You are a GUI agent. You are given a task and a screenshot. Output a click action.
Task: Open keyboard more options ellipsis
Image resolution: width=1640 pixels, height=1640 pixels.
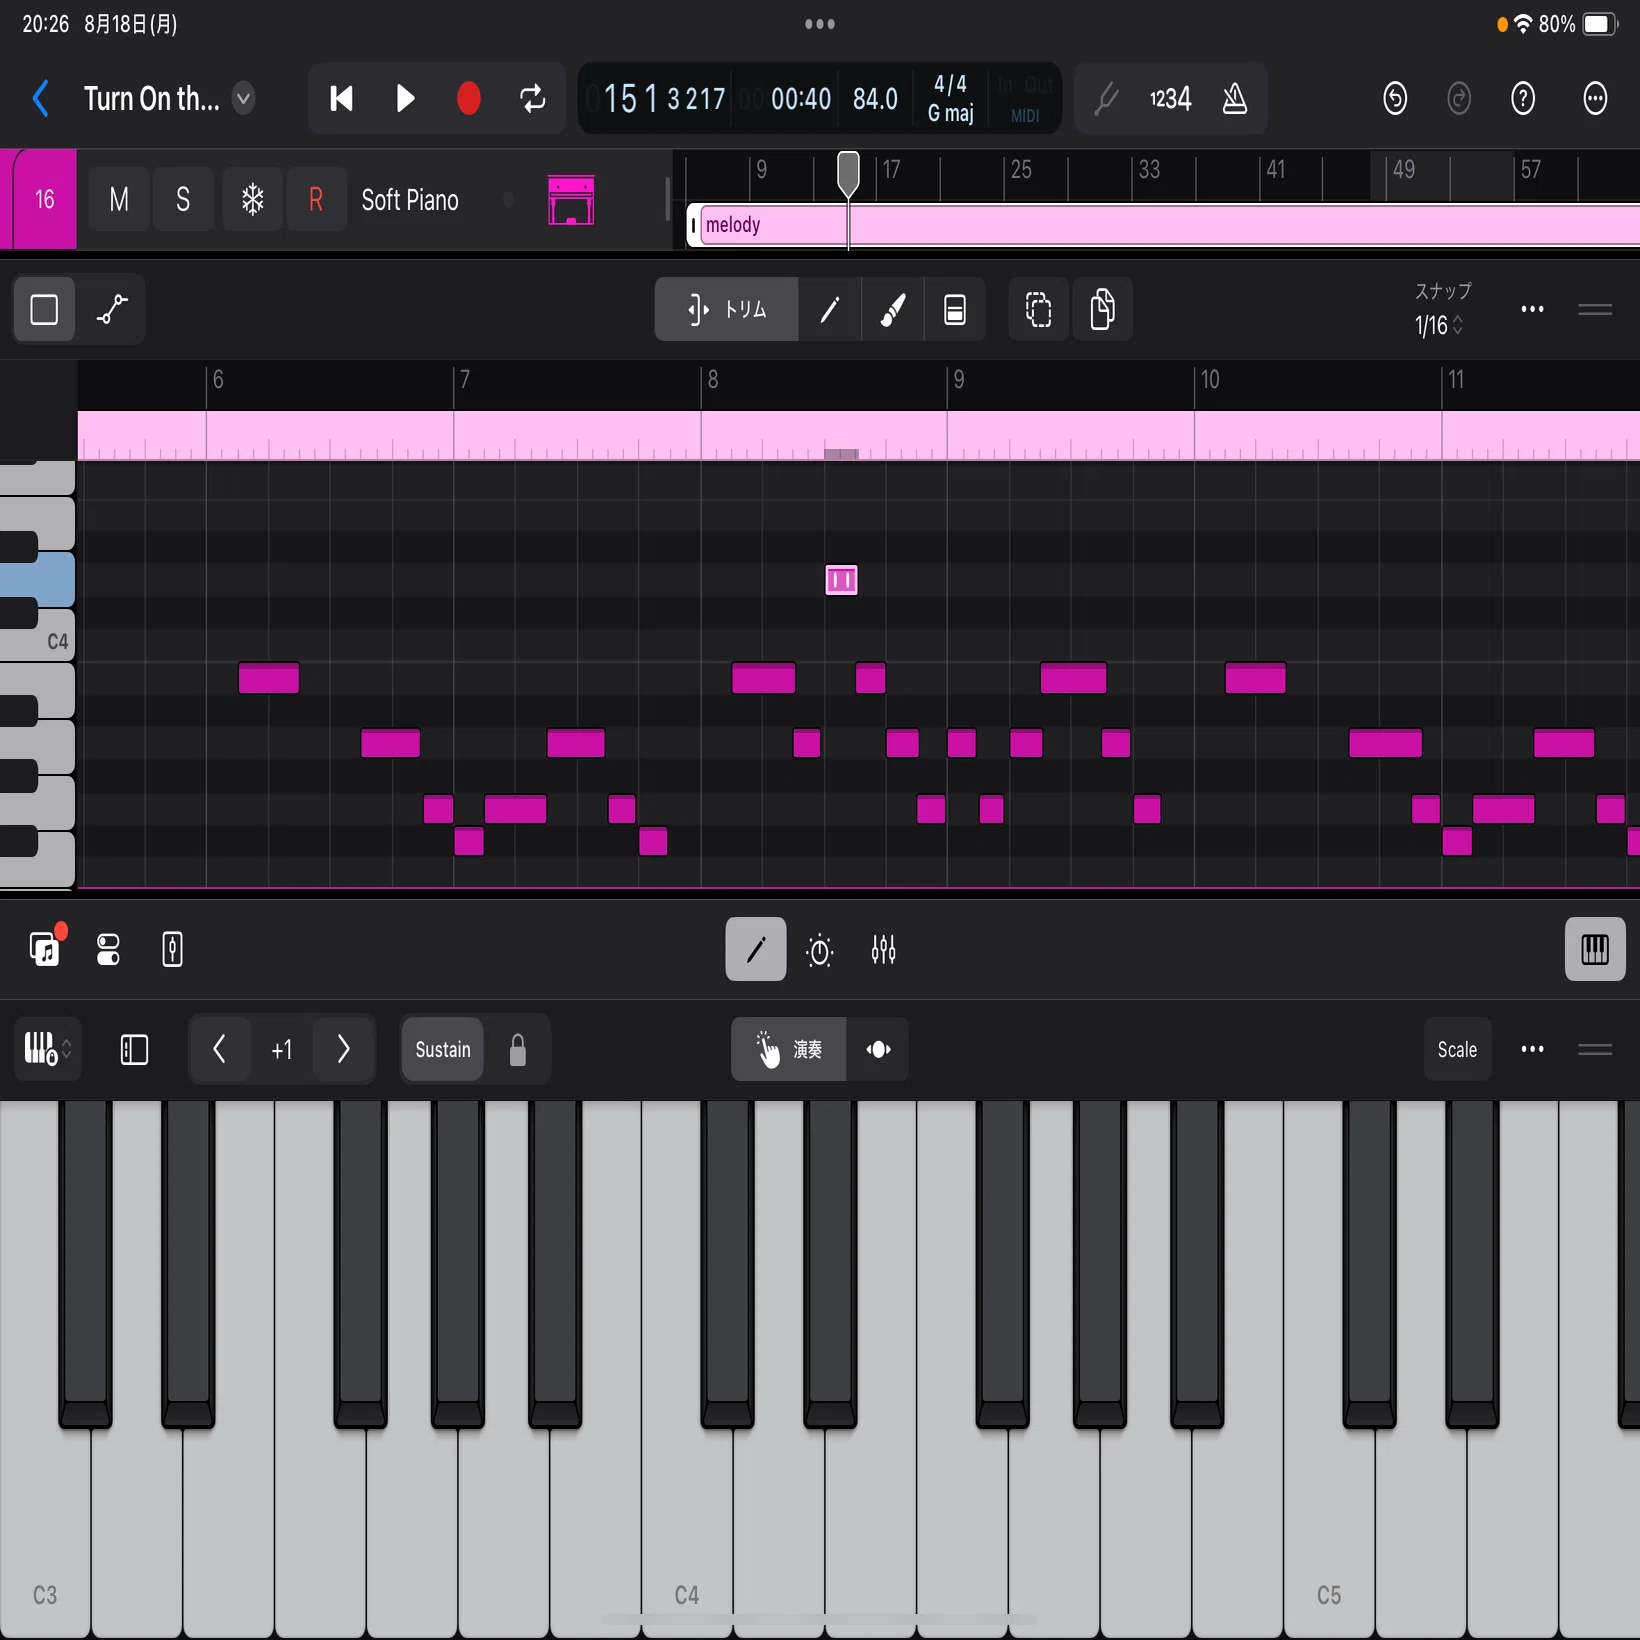[1532, 1049]
